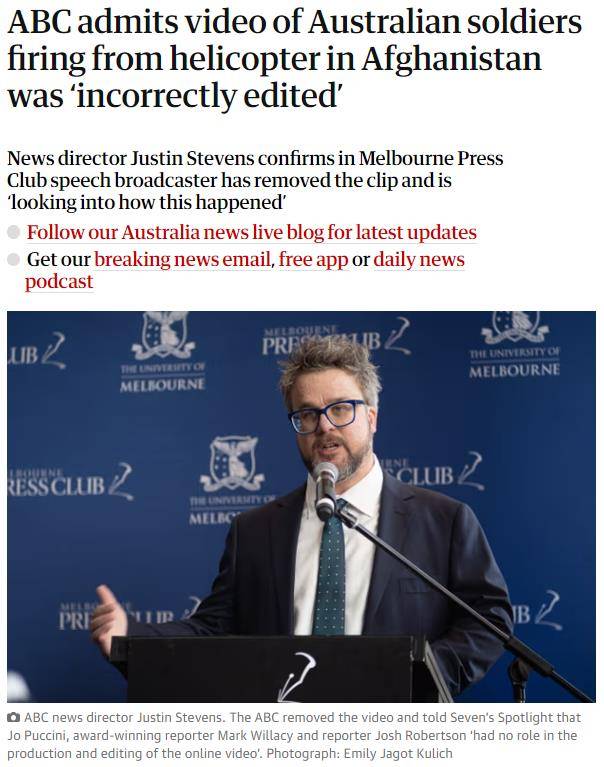The image size is (604, 767).
Task: Click the standfirst mentioning Melbourne Press Club speech
Action: click(255, 180)
